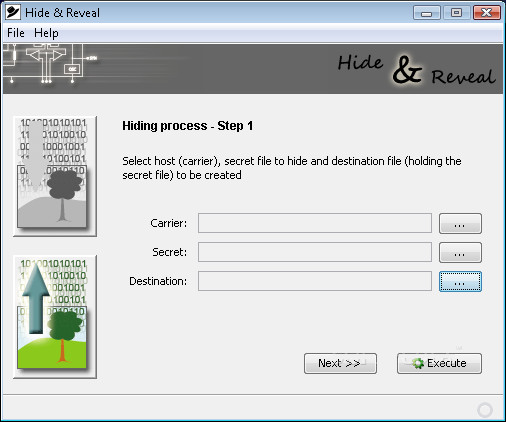Click the Execute button
This screenshot has height=422, width=506.
[x=439, y=363]
